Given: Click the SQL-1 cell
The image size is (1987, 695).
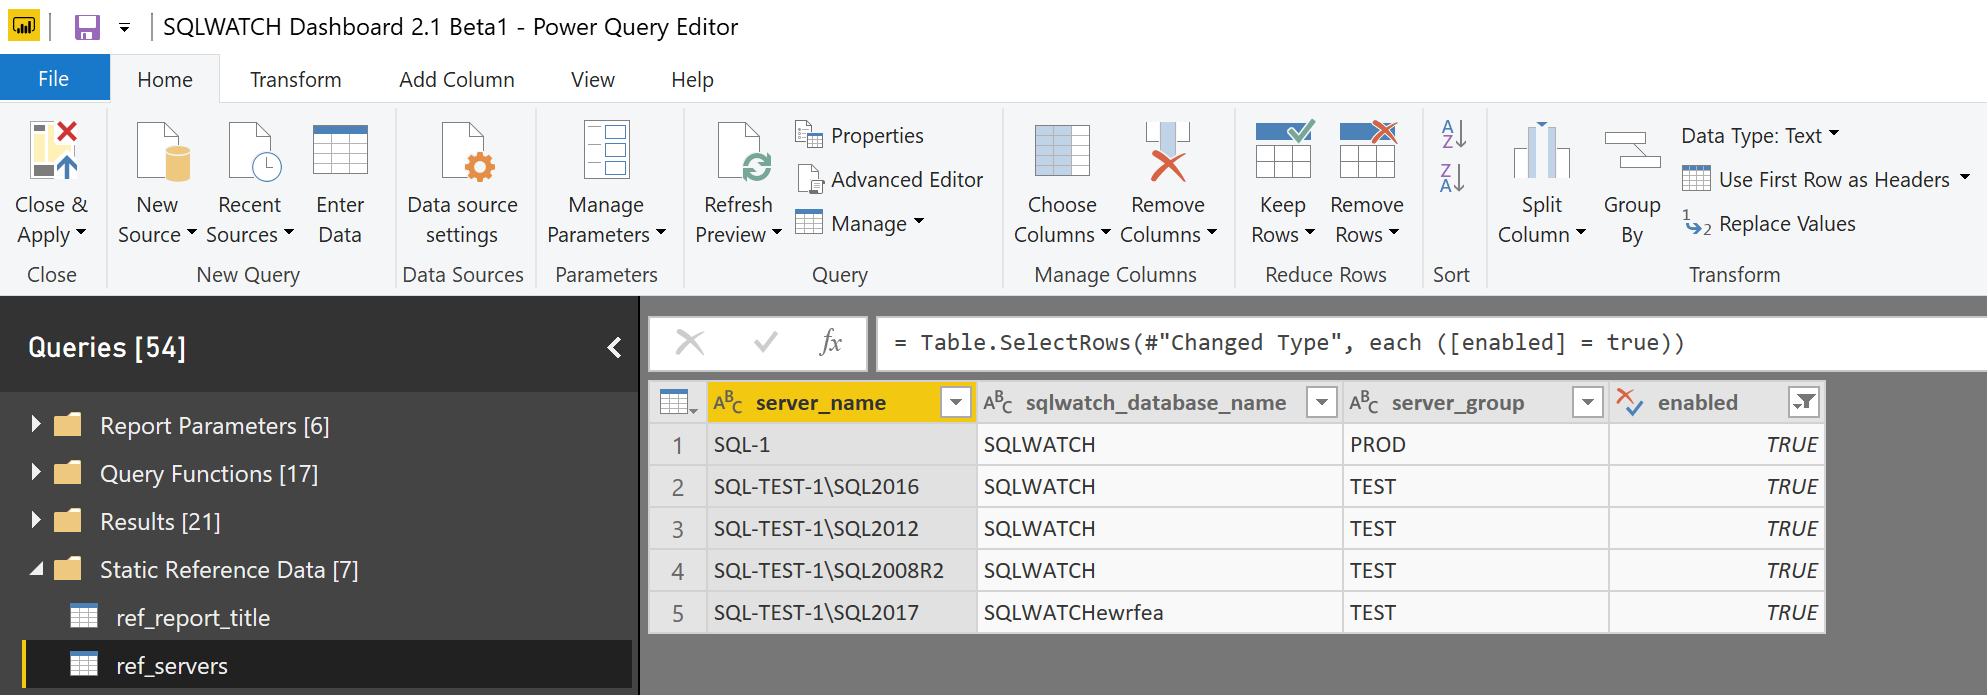Looking at the screenshot, I should (841, 445).
